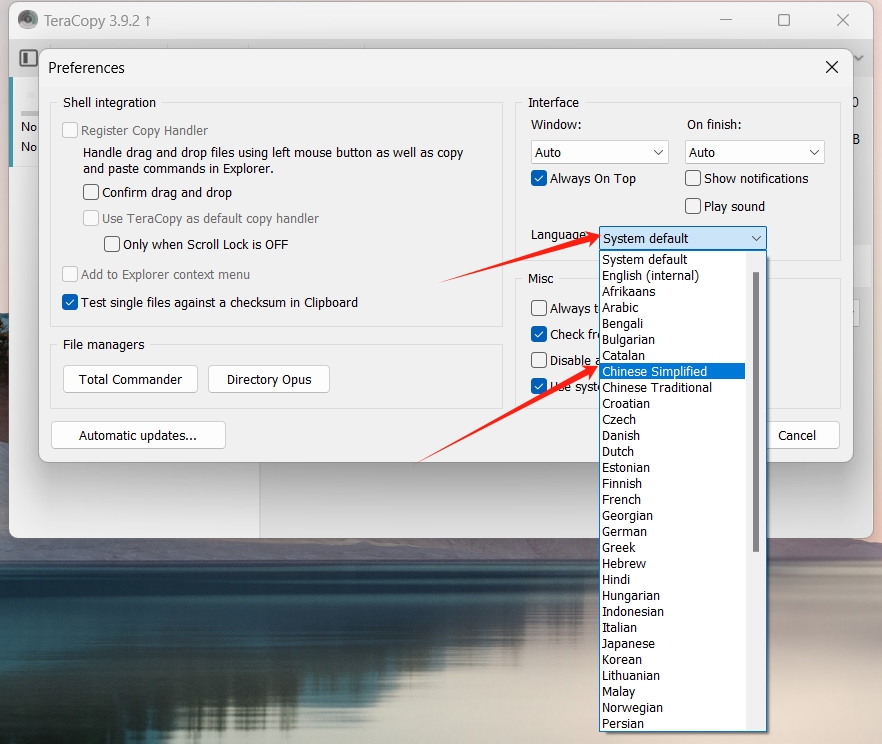The width and height of the screenshot is (882, 744).
Task: Select Georgian language option
Action: point(673,516)
